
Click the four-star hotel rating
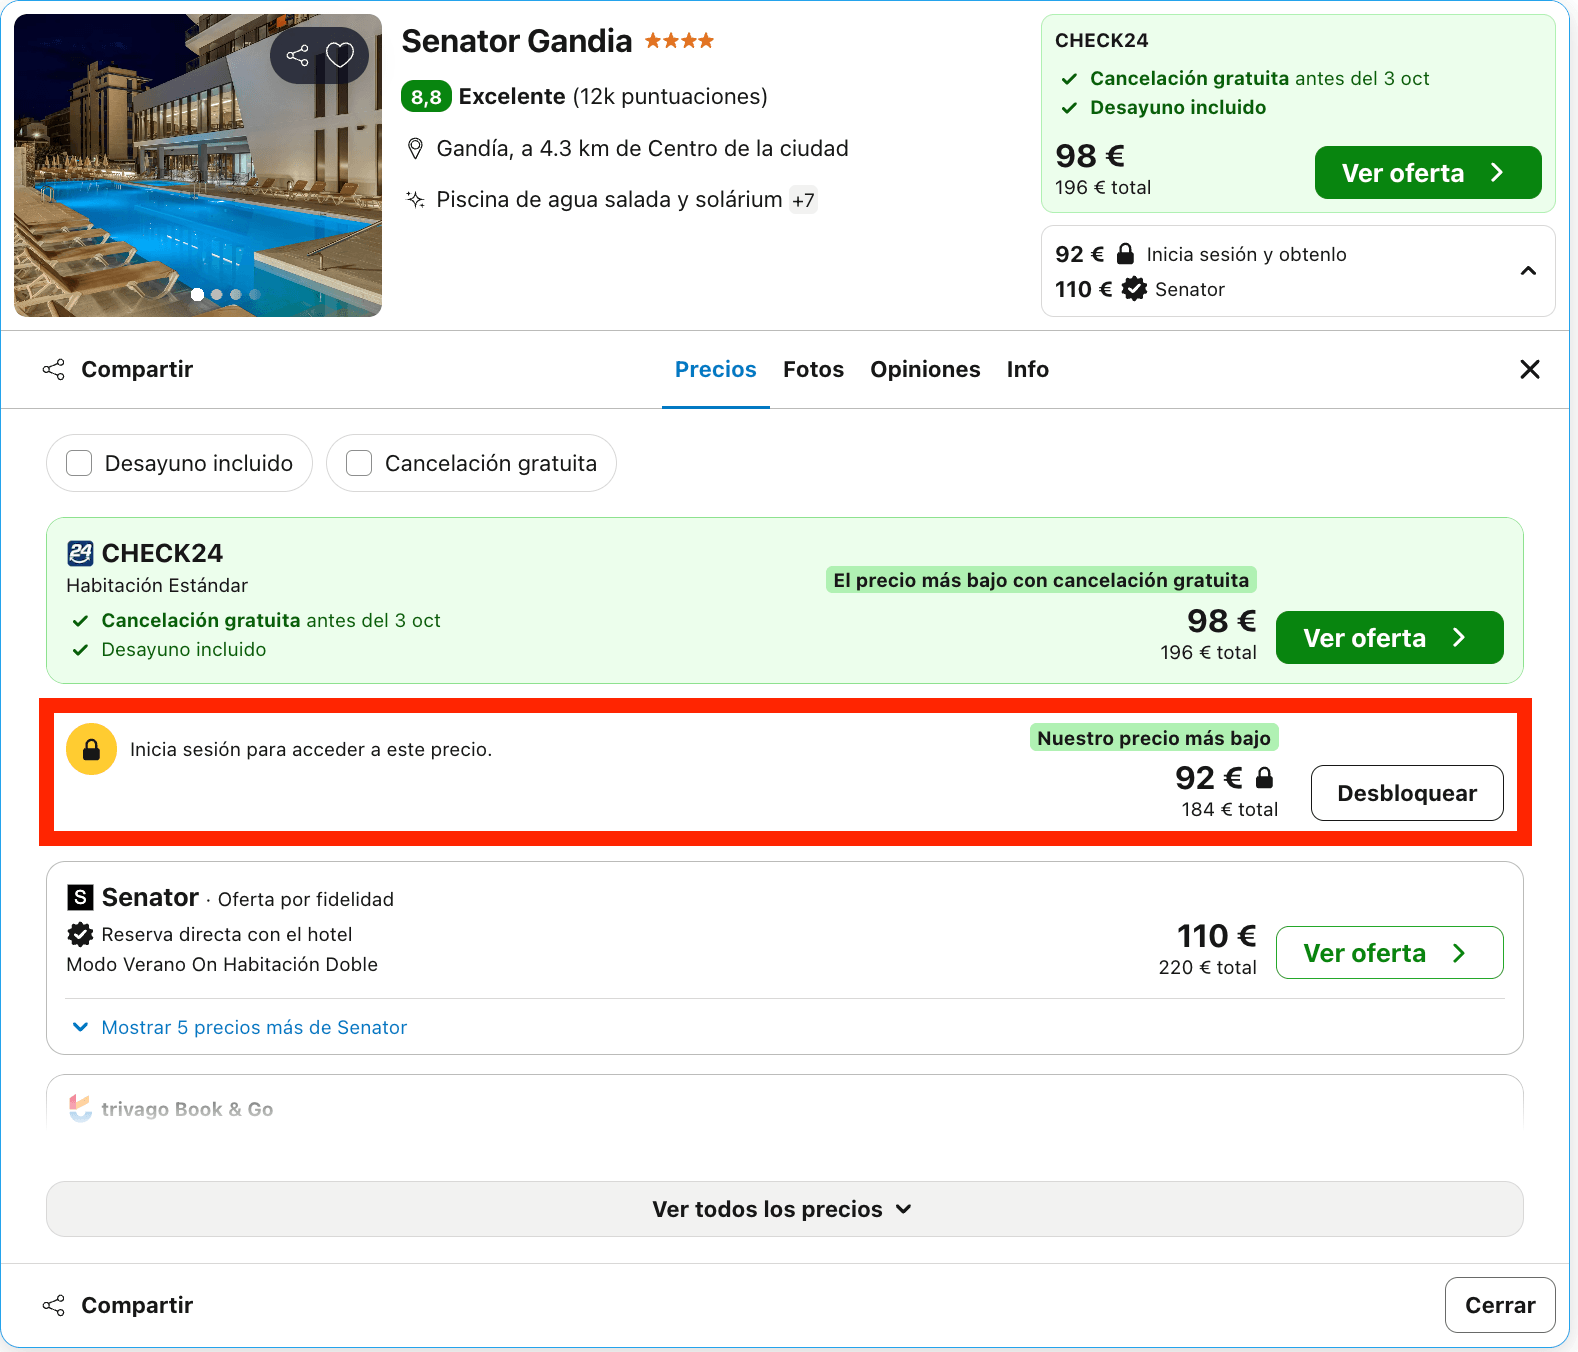click(x=679, y=41)
